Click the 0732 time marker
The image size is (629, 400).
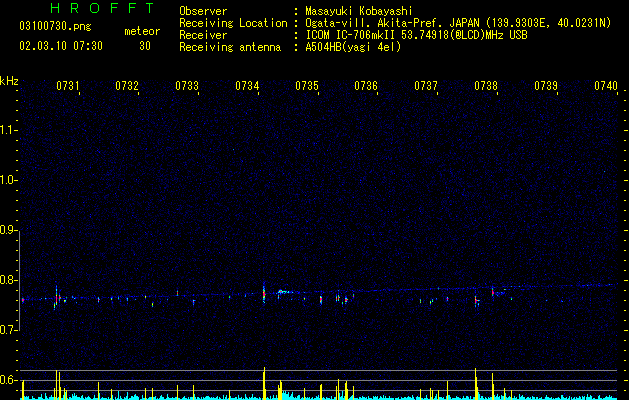(x=127, y=85)
